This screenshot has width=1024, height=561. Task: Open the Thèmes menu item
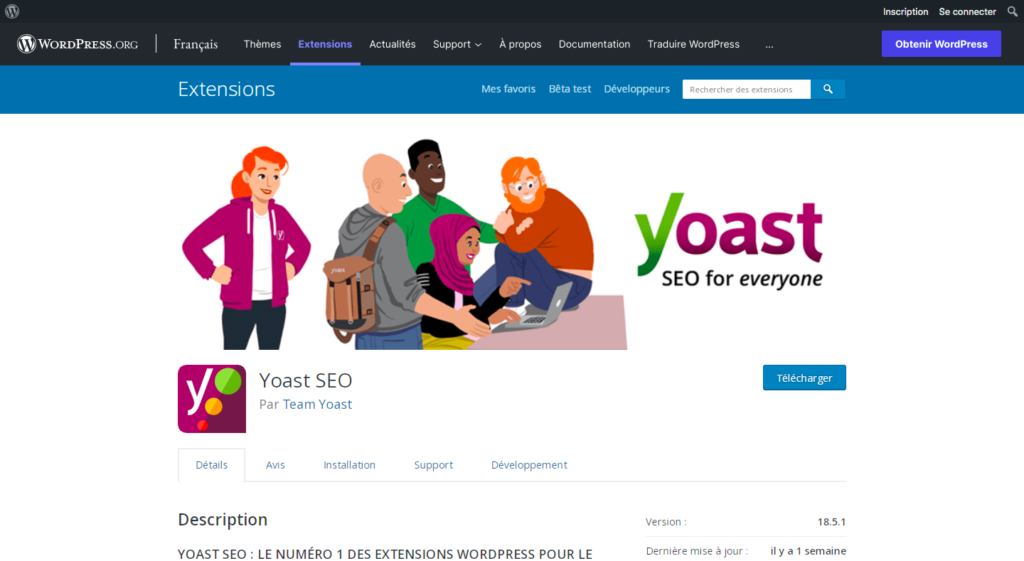point(262,44)
